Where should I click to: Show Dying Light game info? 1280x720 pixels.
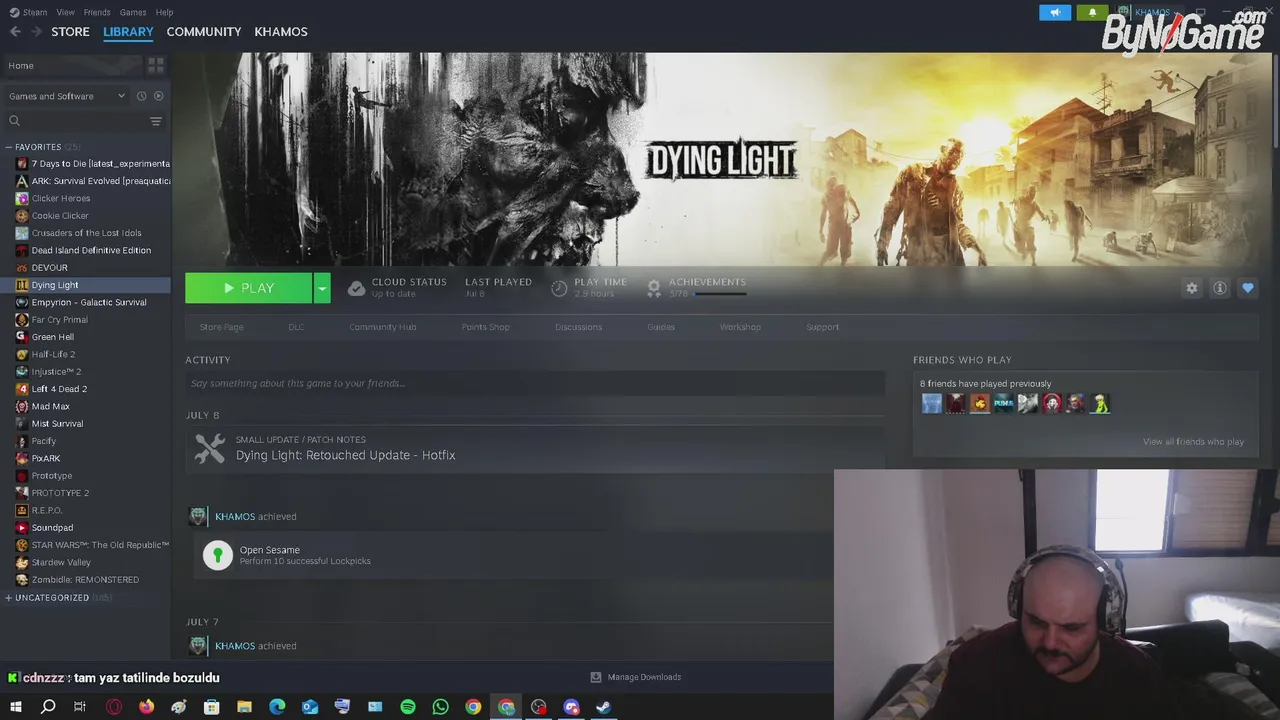(1220, 288)
